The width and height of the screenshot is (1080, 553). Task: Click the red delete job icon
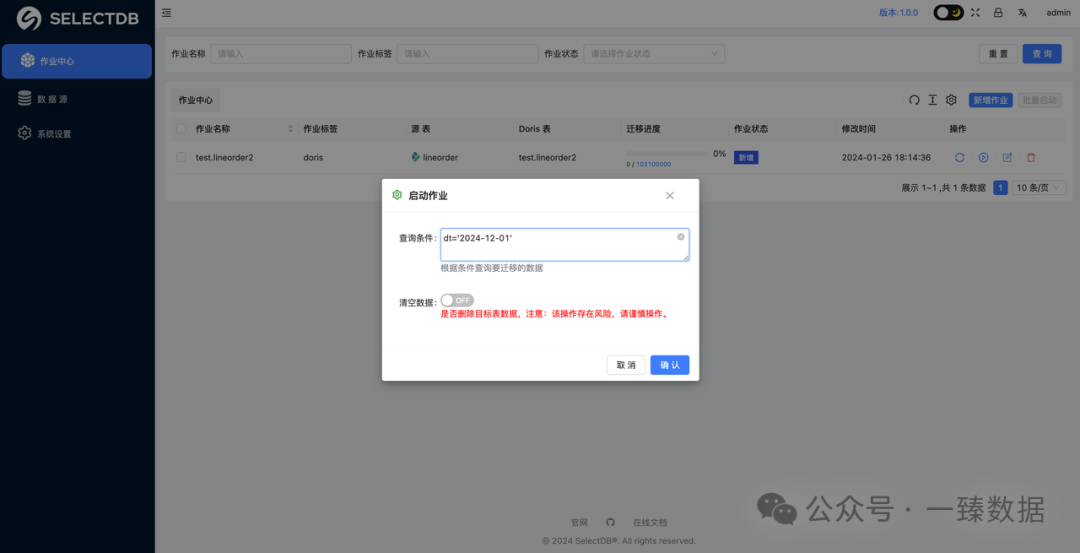pos(1031,158)
